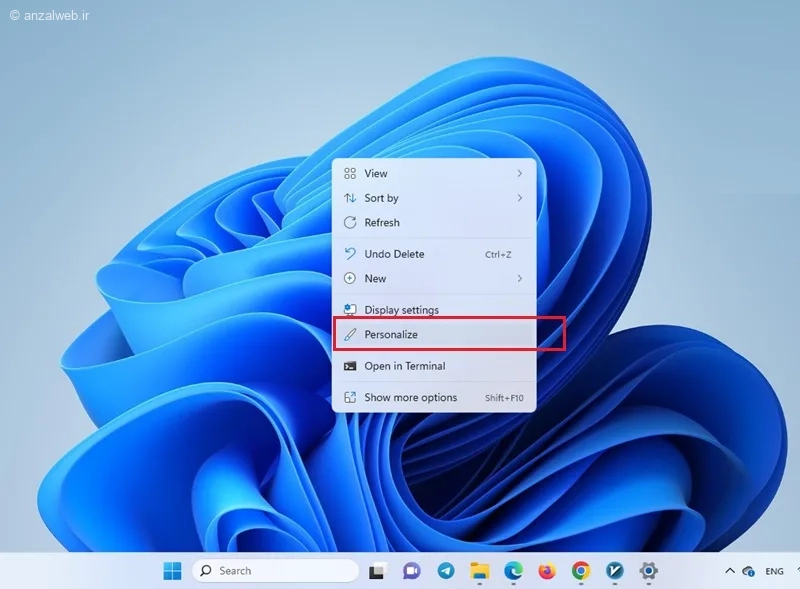Open the Chat app in taskbar
800x589 pixels.
[412, 571]
